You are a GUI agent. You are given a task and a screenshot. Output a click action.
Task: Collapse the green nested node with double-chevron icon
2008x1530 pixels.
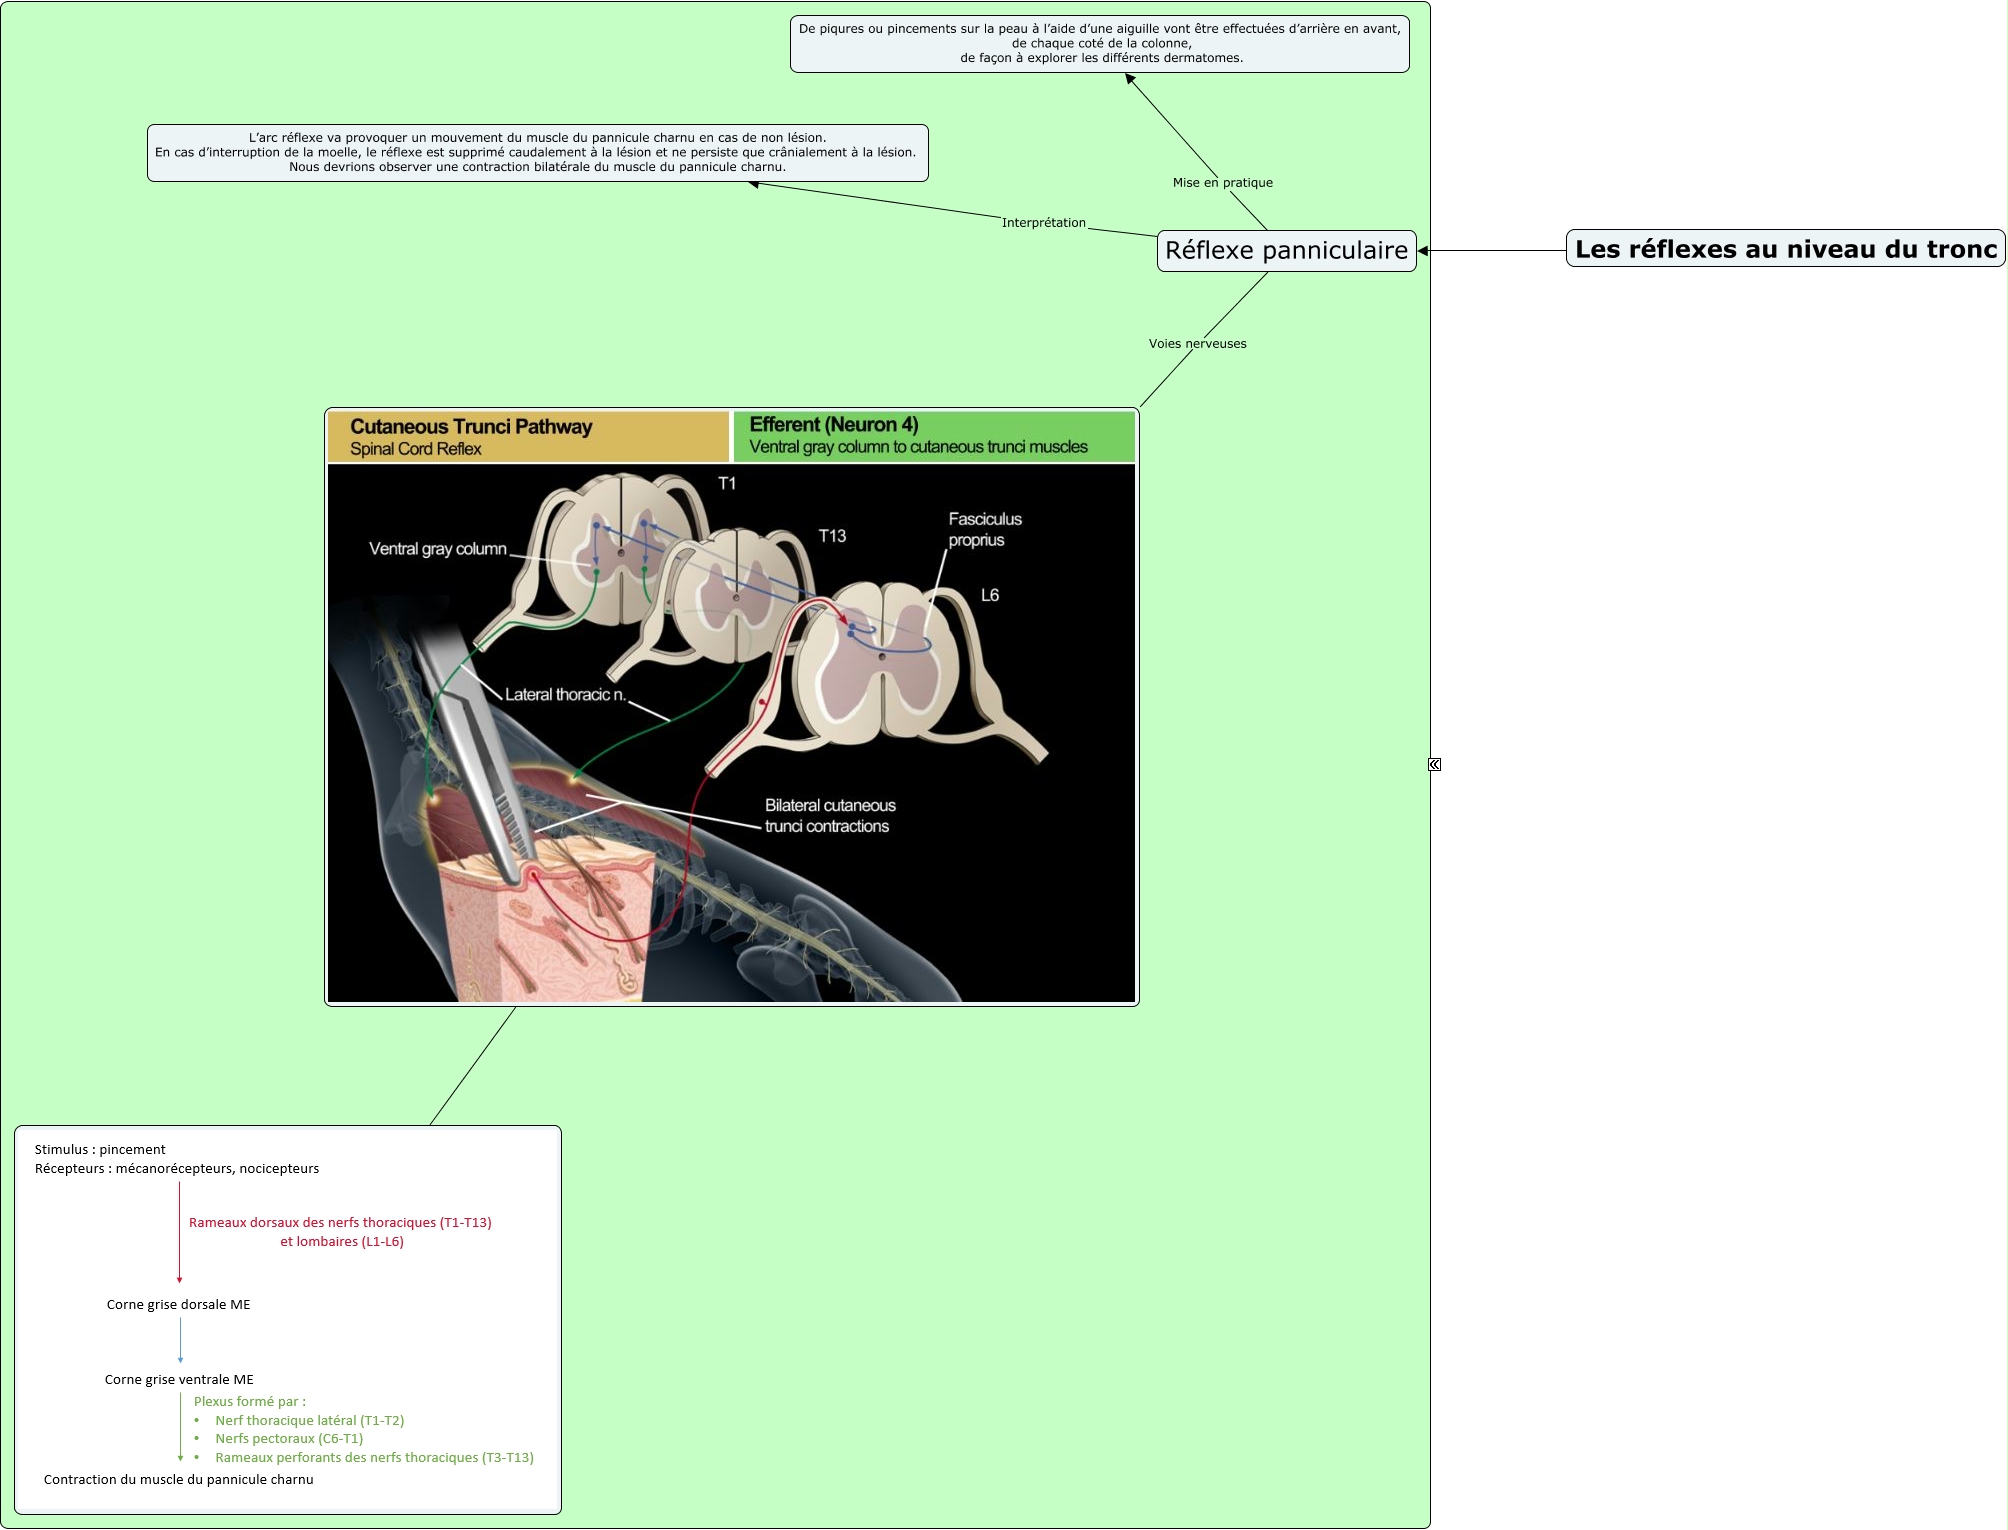pos(1434,765)
